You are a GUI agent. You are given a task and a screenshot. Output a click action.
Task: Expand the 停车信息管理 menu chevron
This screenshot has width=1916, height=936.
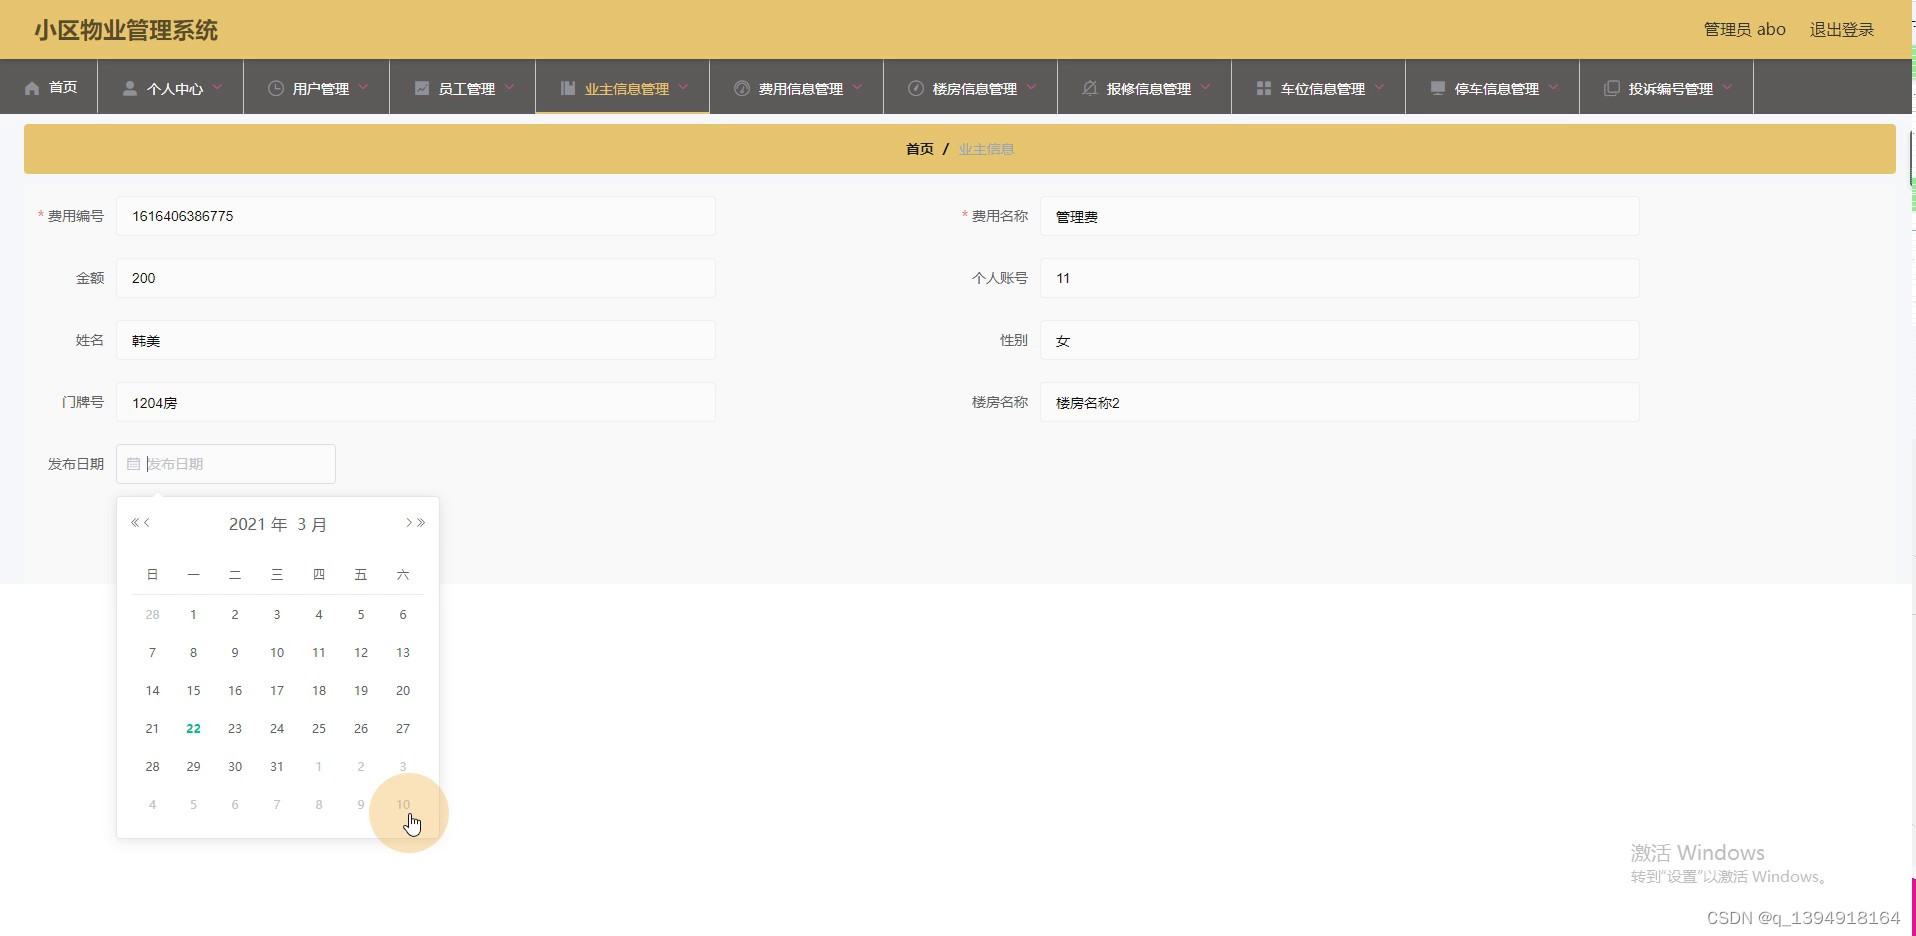(1553, 88)
